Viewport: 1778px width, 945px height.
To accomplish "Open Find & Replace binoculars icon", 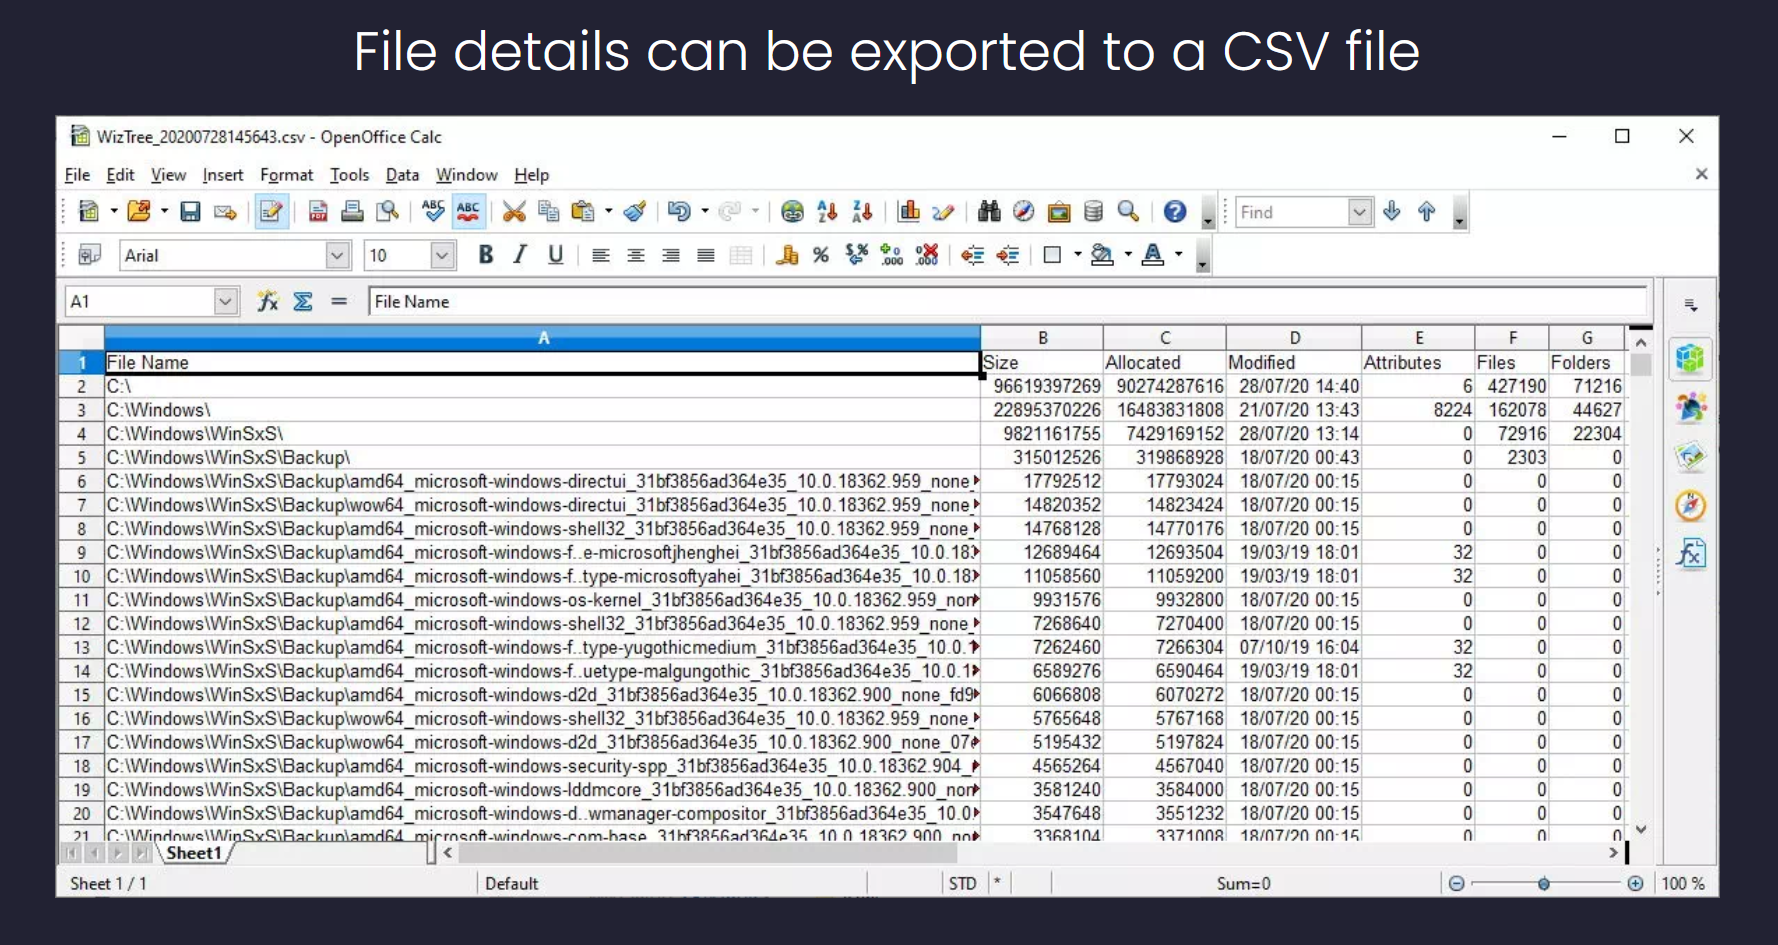I will pyautogui.click(x=989, y=211).
